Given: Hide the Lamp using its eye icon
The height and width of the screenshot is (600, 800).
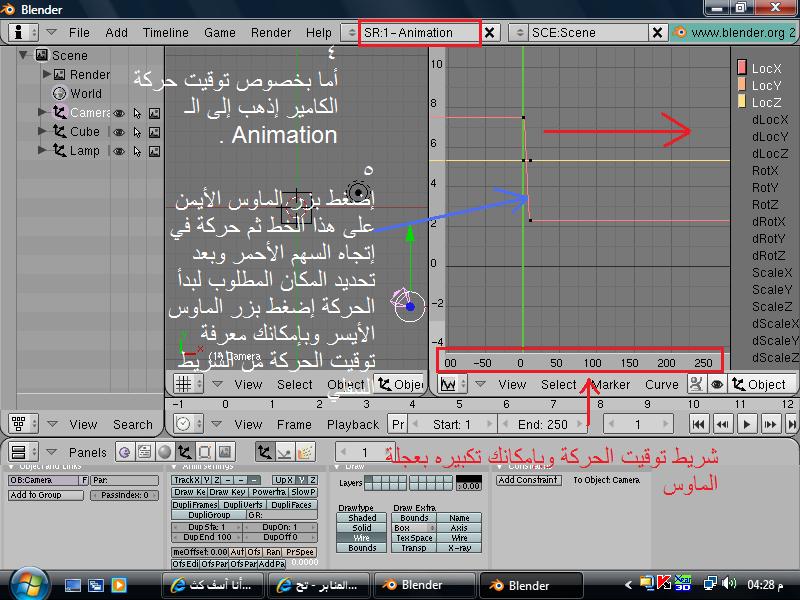Looking at the screenshot, I should pyautogui.click(x=119, y=152).
